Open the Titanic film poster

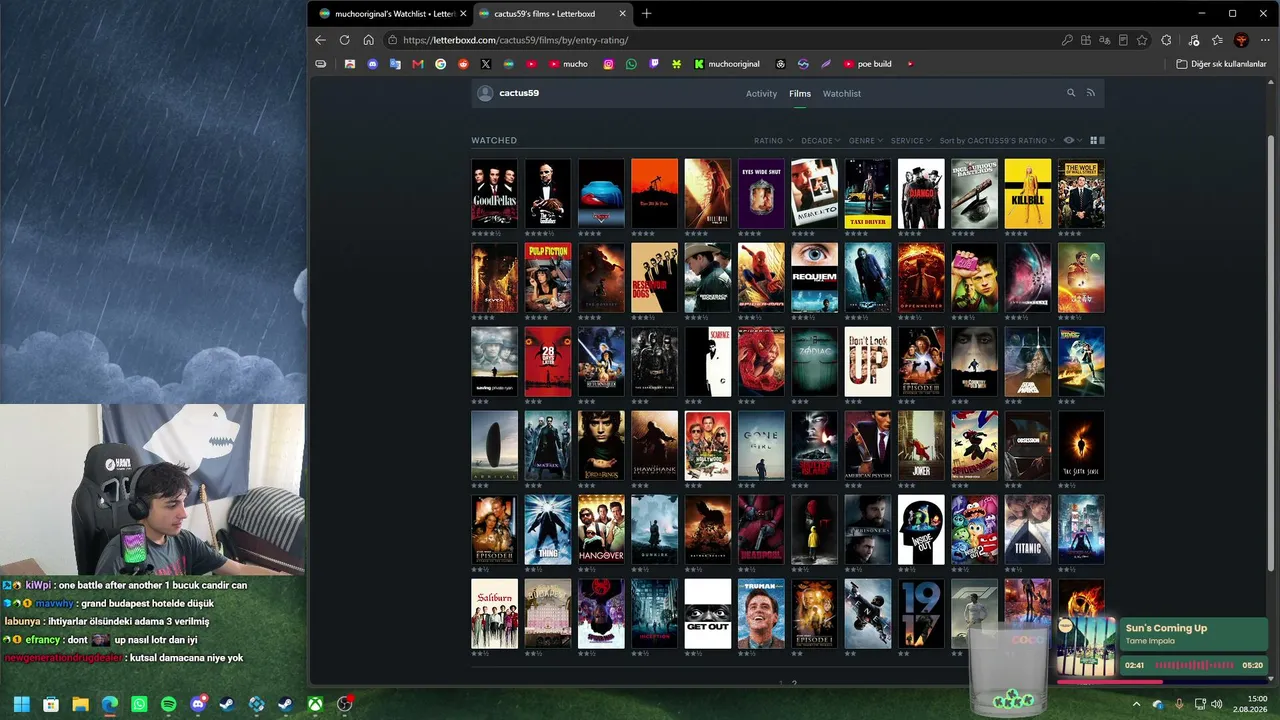tap(1028, 529)
